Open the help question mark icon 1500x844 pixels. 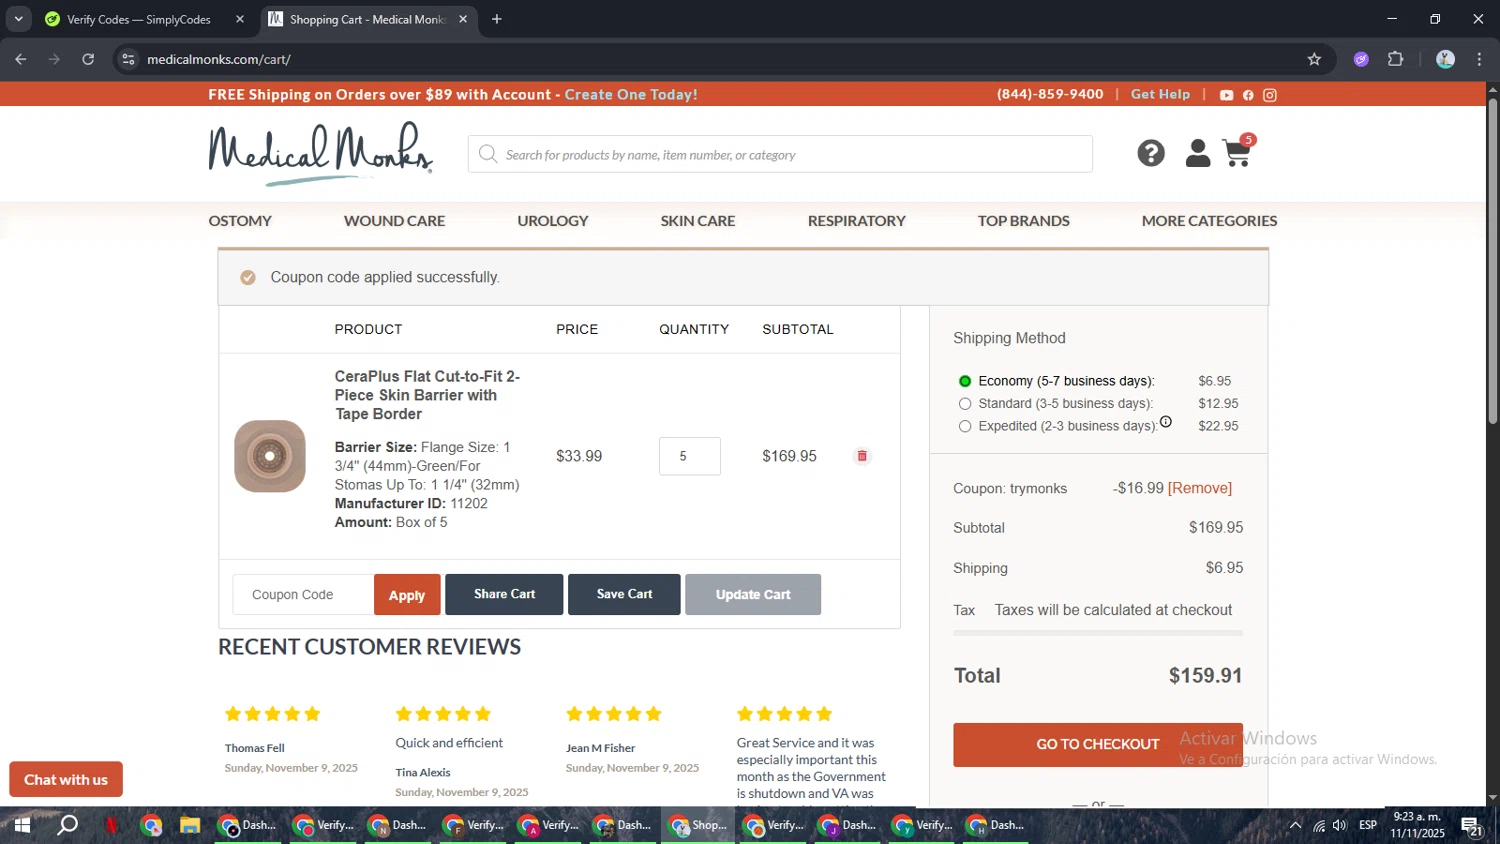click(1151, 153)
